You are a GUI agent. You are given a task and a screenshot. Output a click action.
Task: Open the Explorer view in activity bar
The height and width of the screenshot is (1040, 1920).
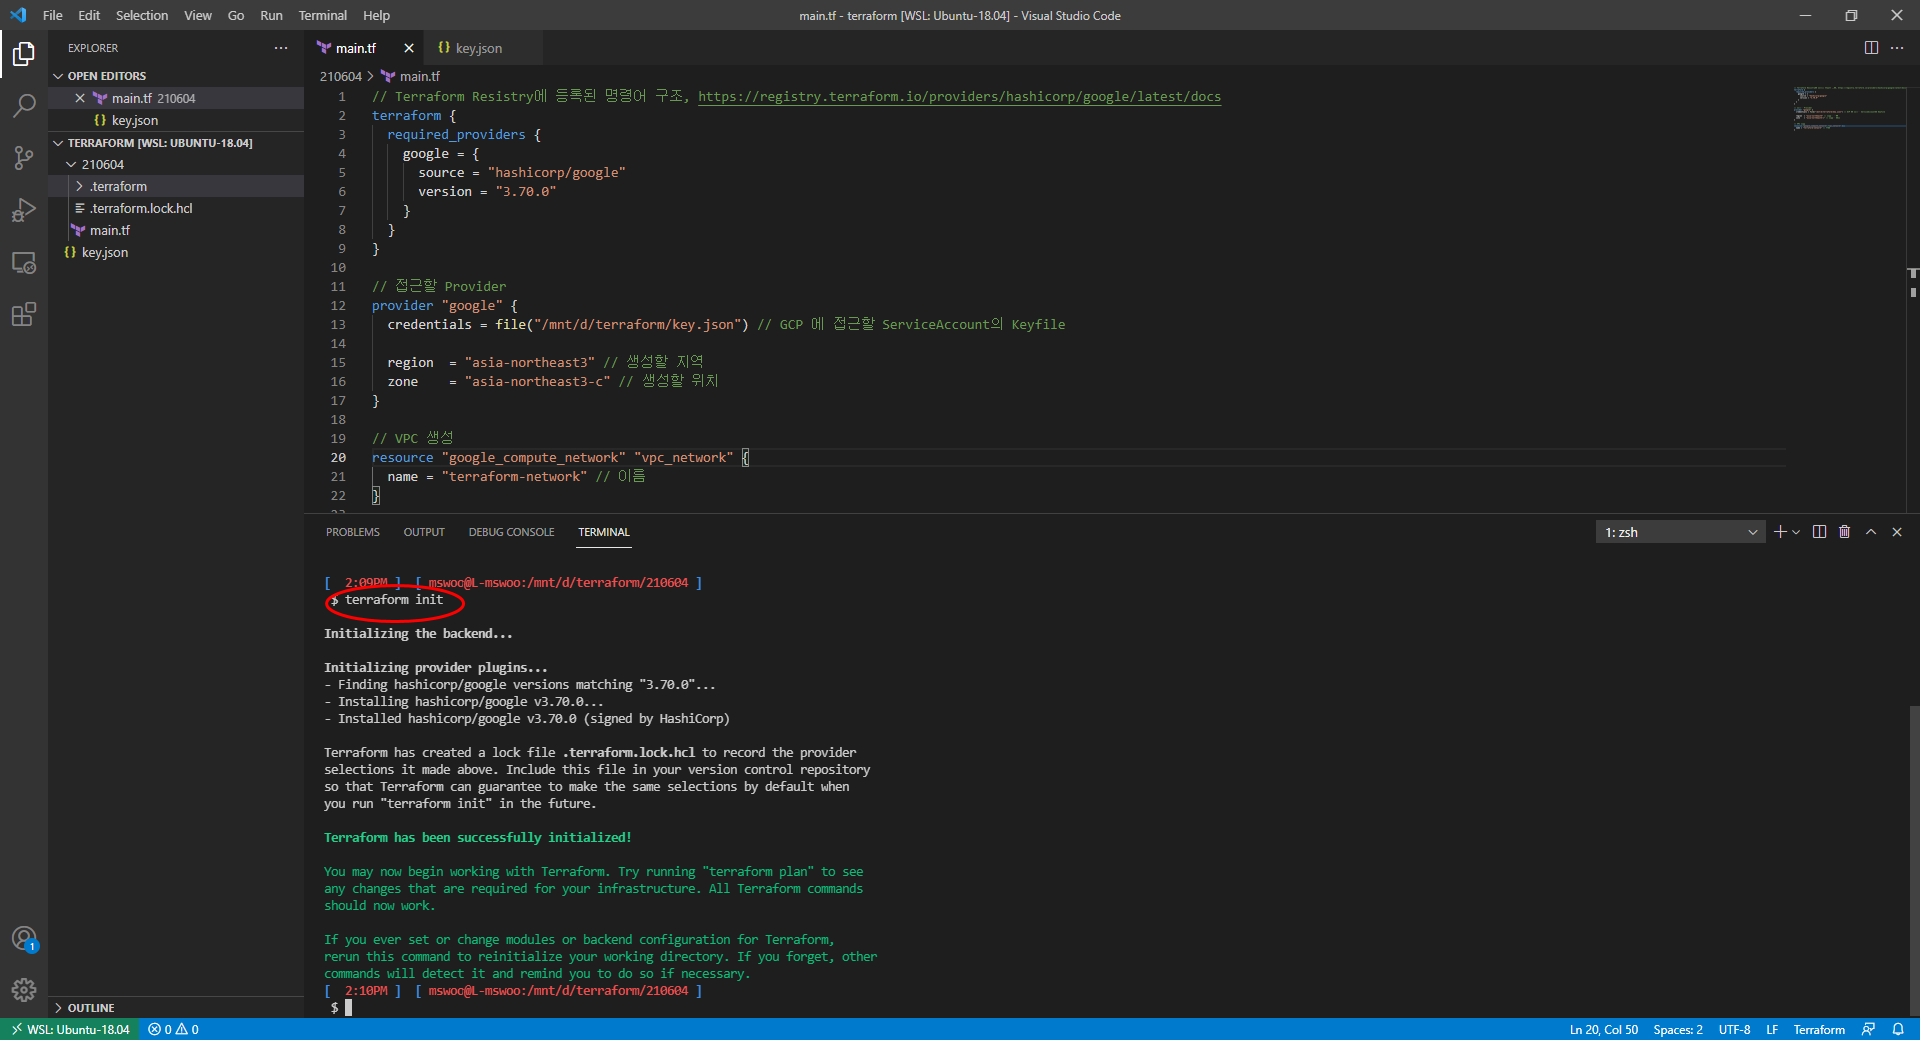pos(24,54)
